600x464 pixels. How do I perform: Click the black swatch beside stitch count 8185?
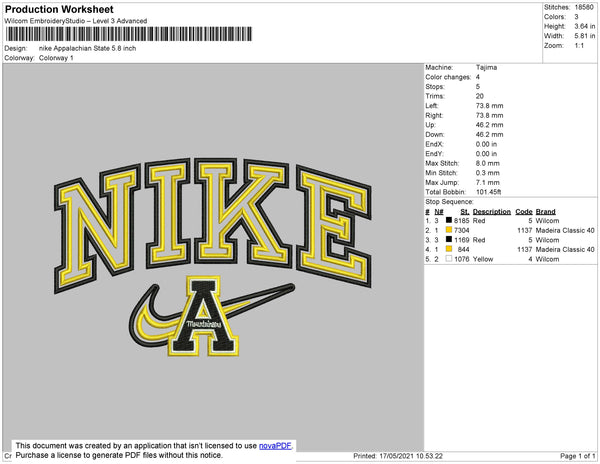coord(449,220)
